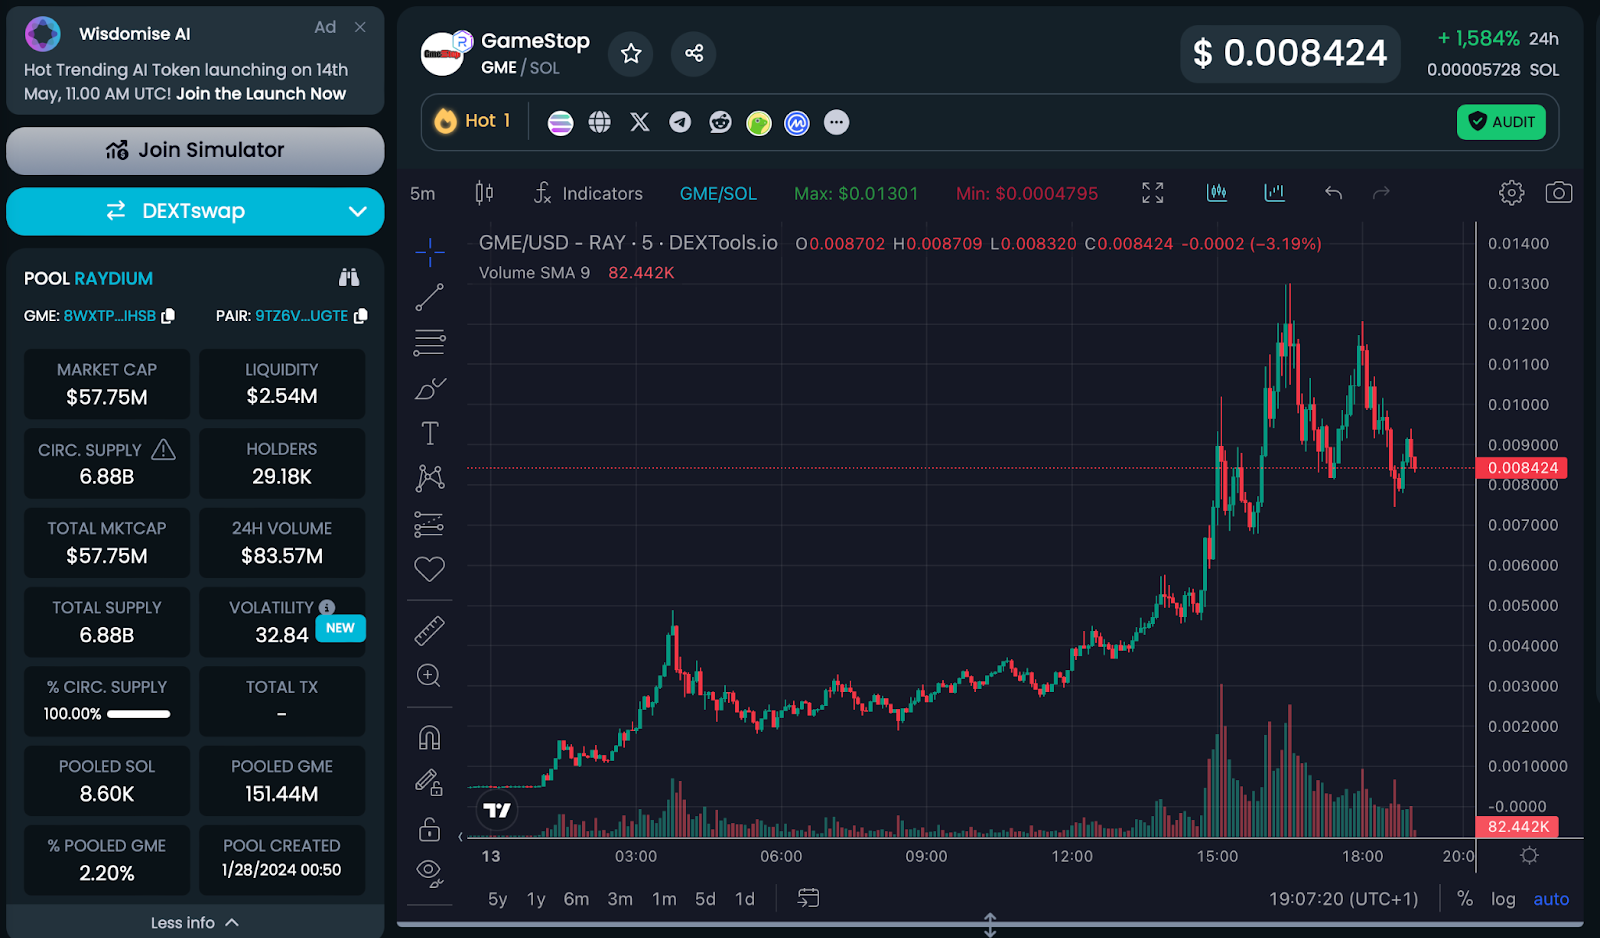Screen dimensions: 1600x938
Task: Toggle fullscreen chart mode icon
Action: tap(1153, 193)
